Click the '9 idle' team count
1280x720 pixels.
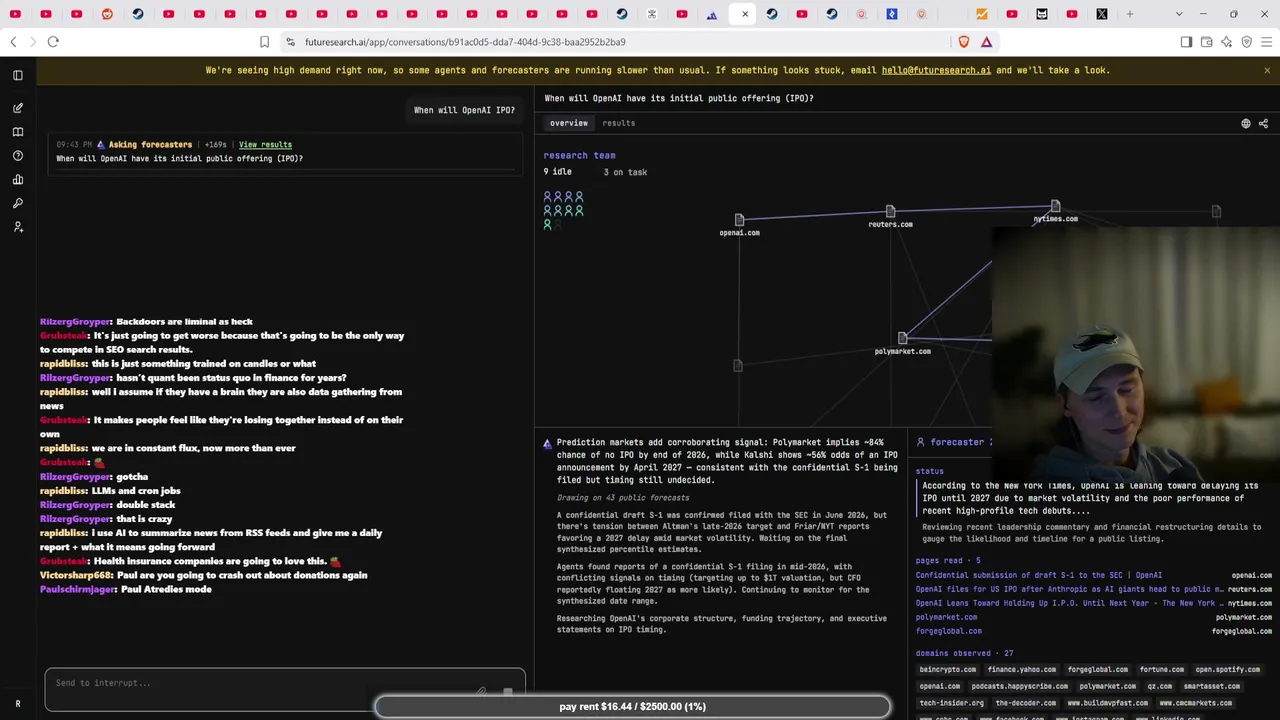tap(557, 172)
